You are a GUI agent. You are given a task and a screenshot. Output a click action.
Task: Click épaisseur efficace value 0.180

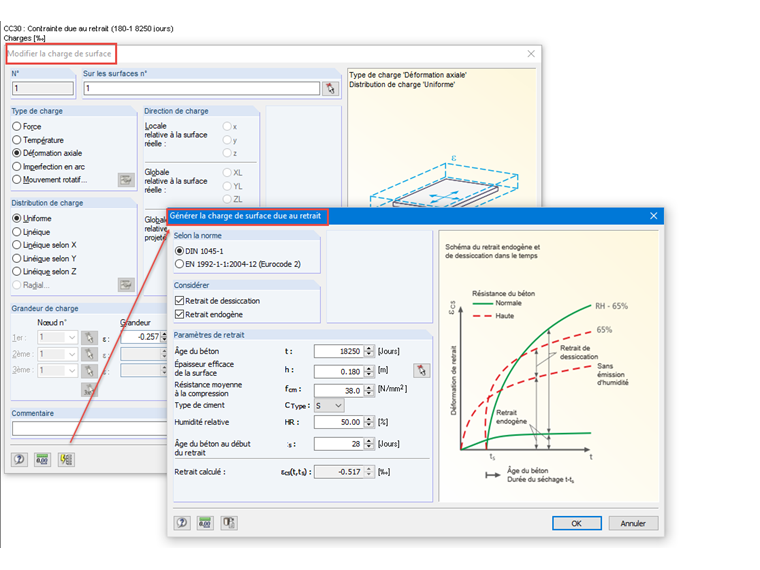point(339,372)
